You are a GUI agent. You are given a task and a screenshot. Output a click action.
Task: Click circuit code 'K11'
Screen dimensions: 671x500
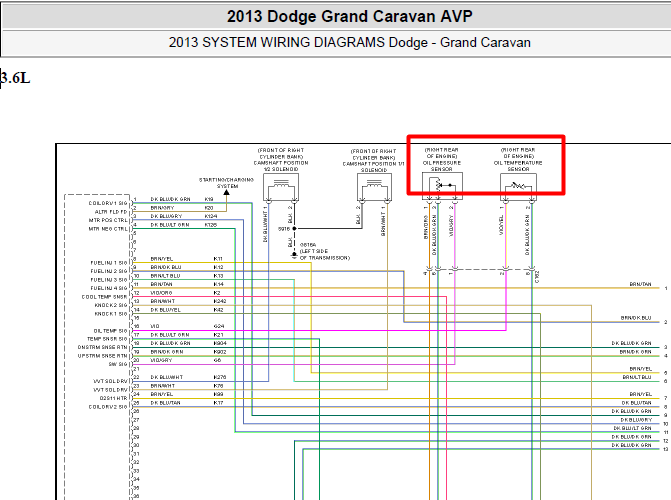[x=218, y=259]
